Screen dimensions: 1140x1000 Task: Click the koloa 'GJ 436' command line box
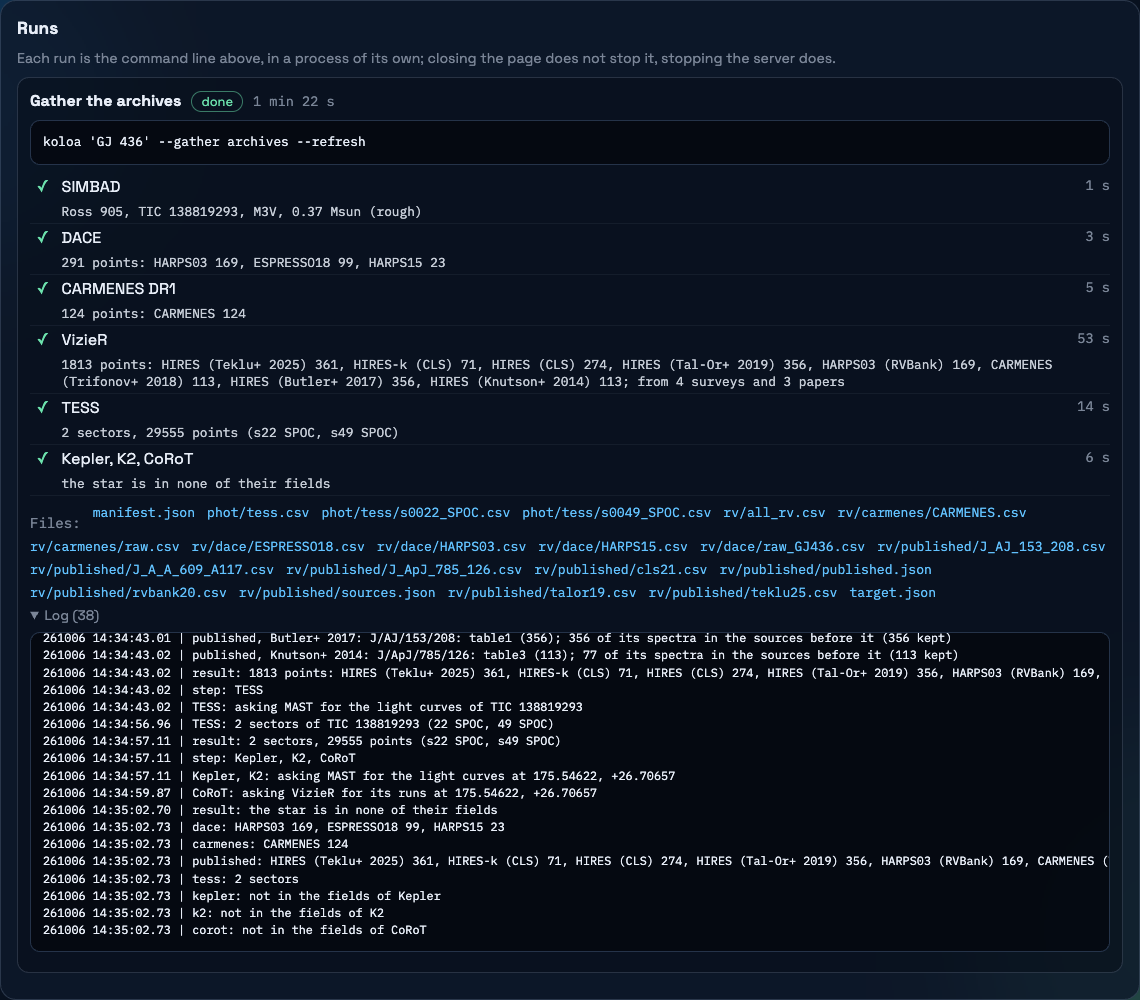569,142
